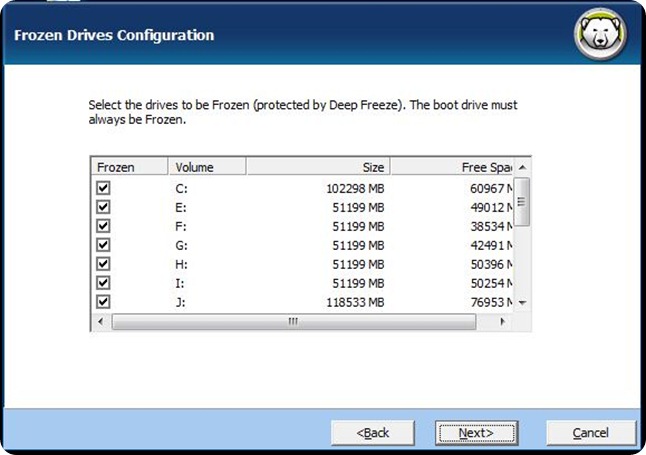Click the 76953 free space value
Screen dimensions: 646x455
coord(492,303)
